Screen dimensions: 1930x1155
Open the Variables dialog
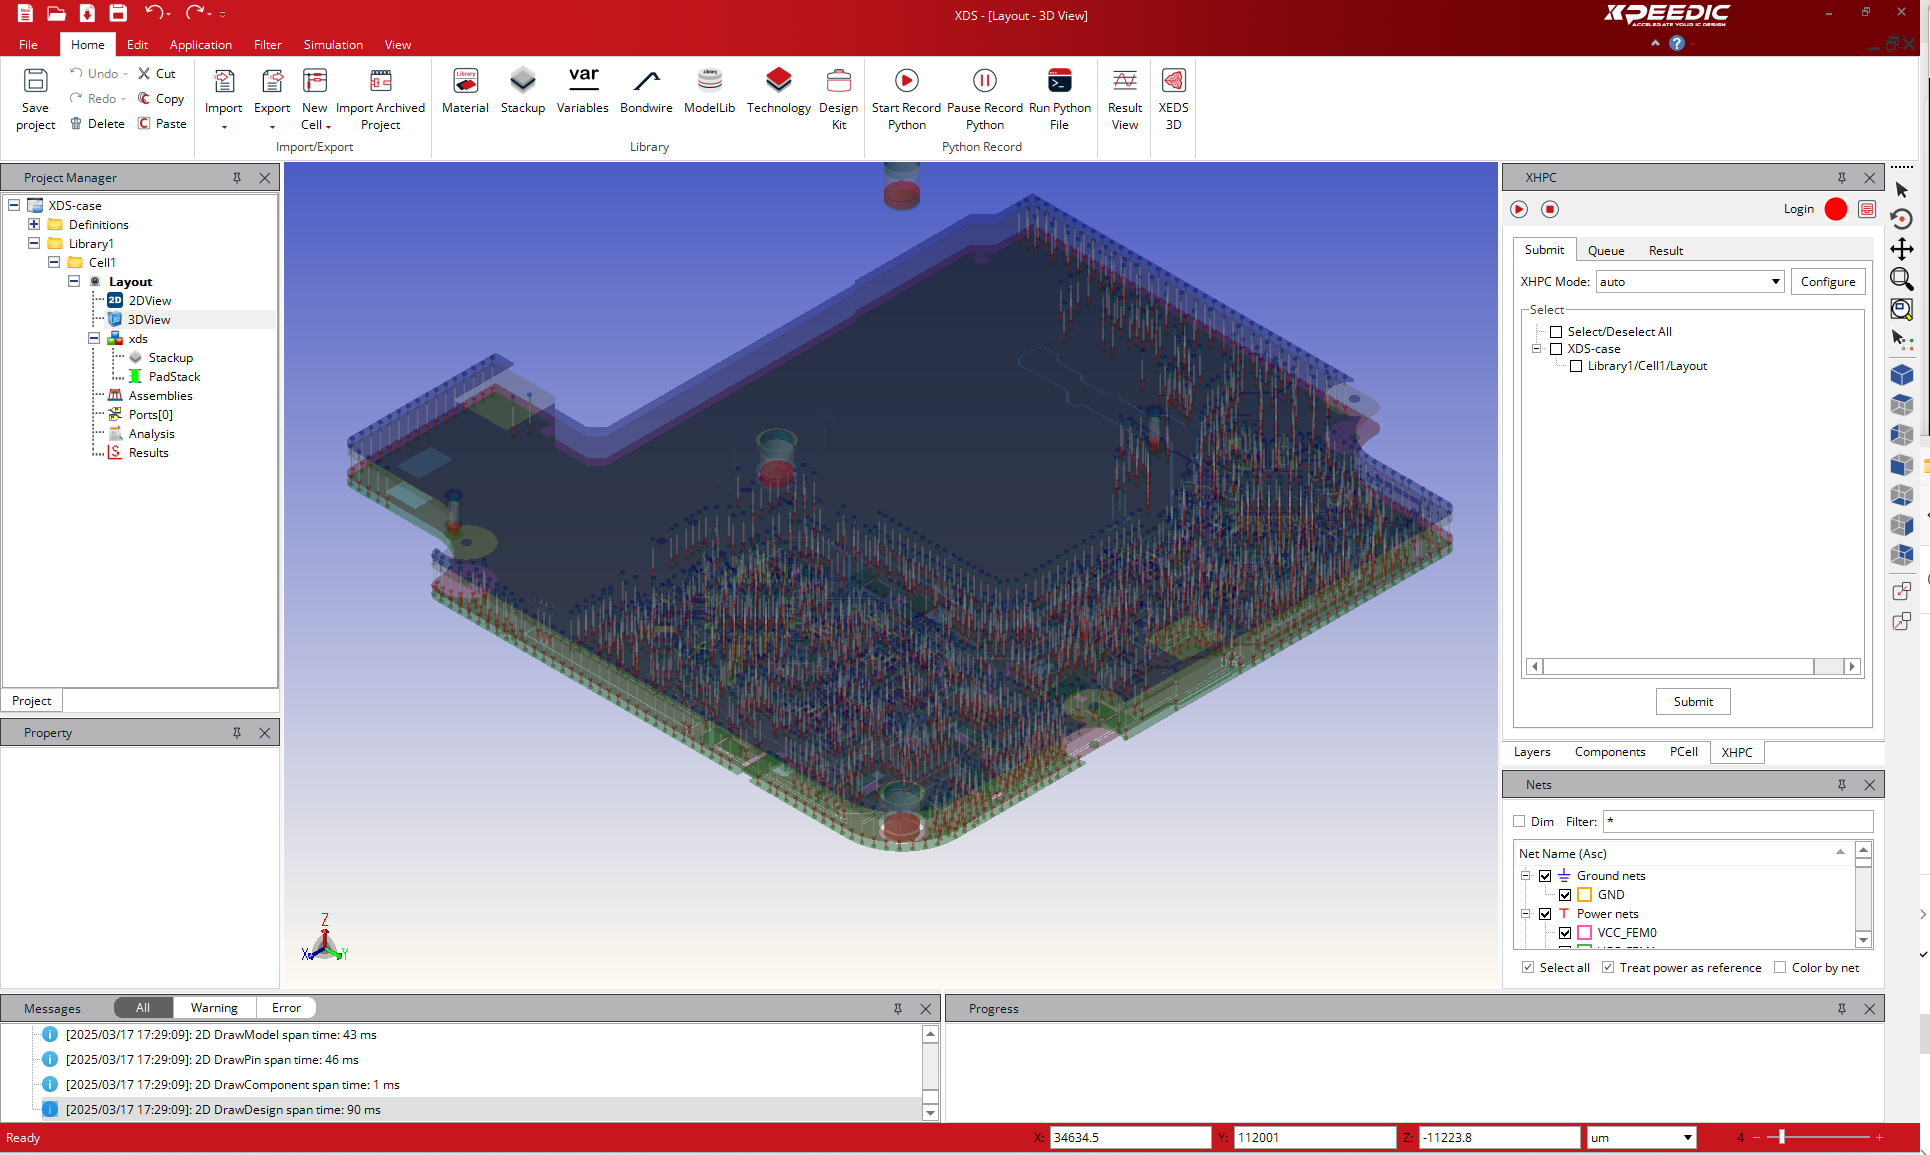(582, 91)
